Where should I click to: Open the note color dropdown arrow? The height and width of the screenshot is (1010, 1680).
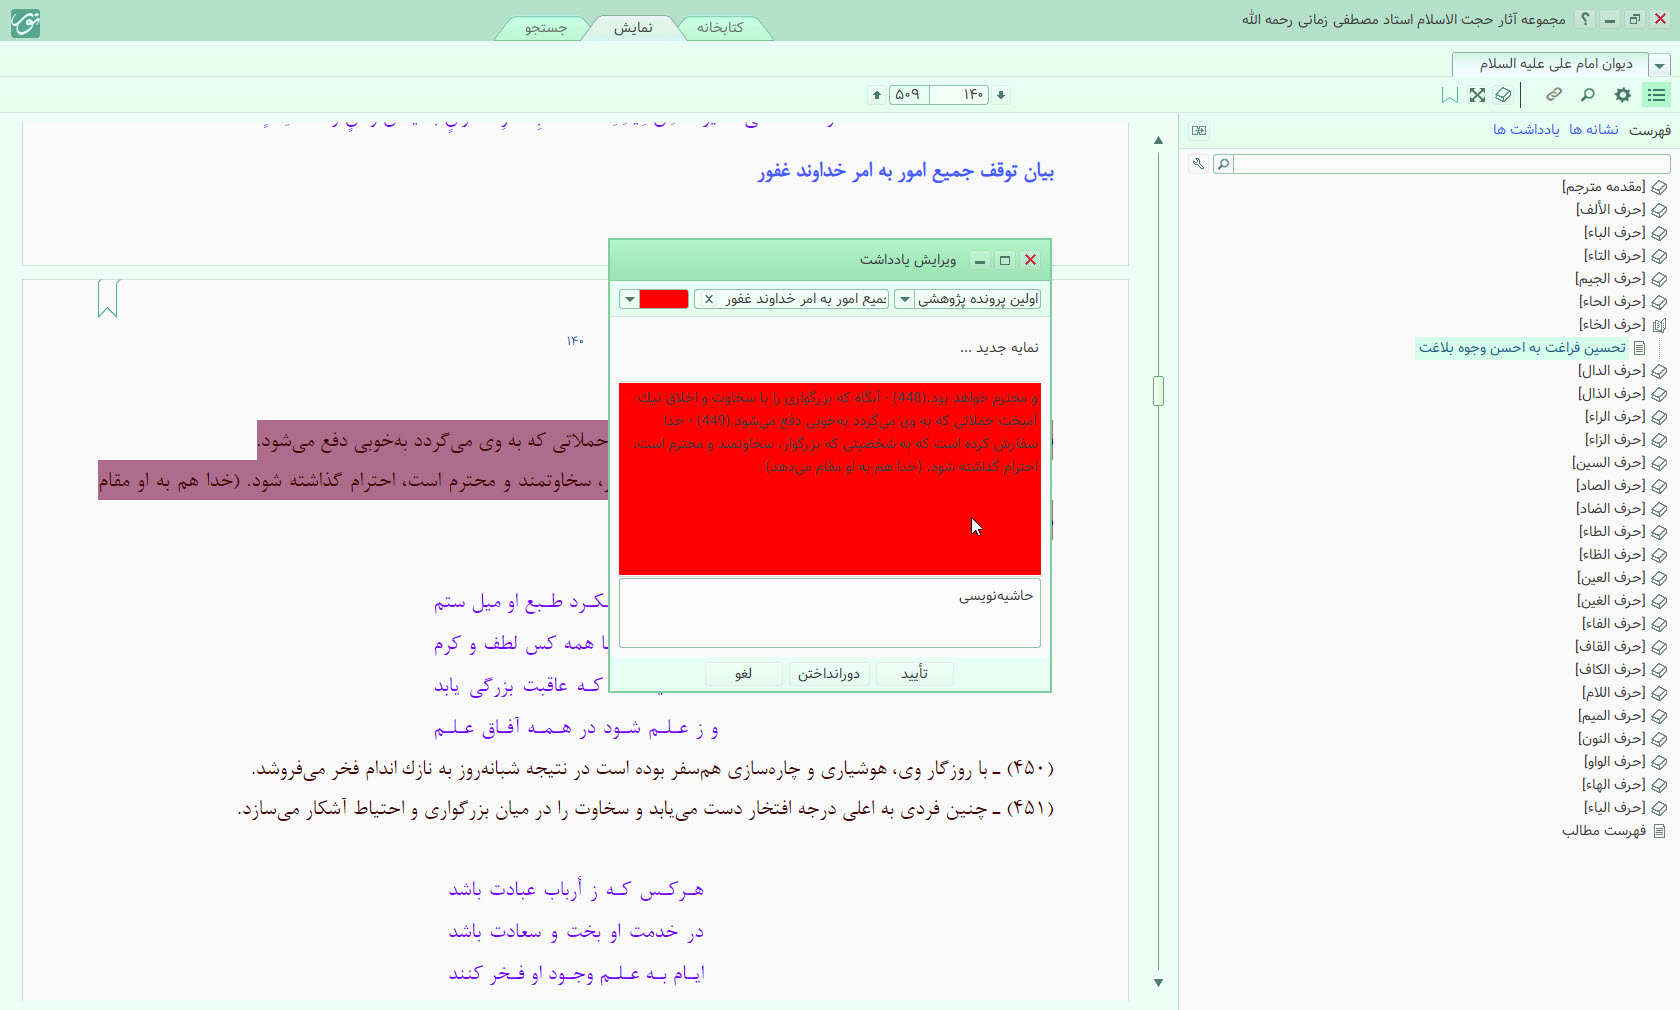coord(629,299)
